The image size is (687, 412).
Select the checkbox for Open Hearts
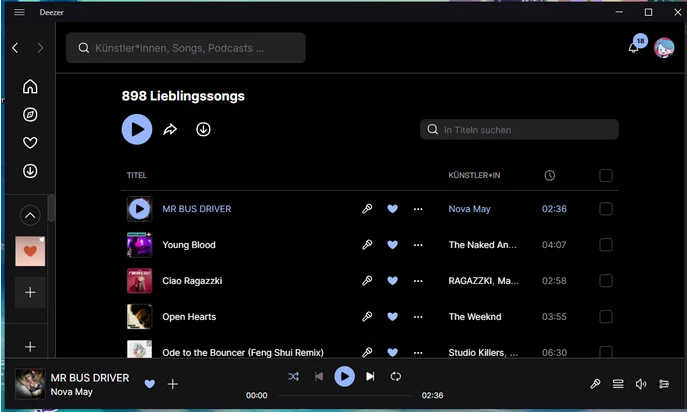[606, 317]
